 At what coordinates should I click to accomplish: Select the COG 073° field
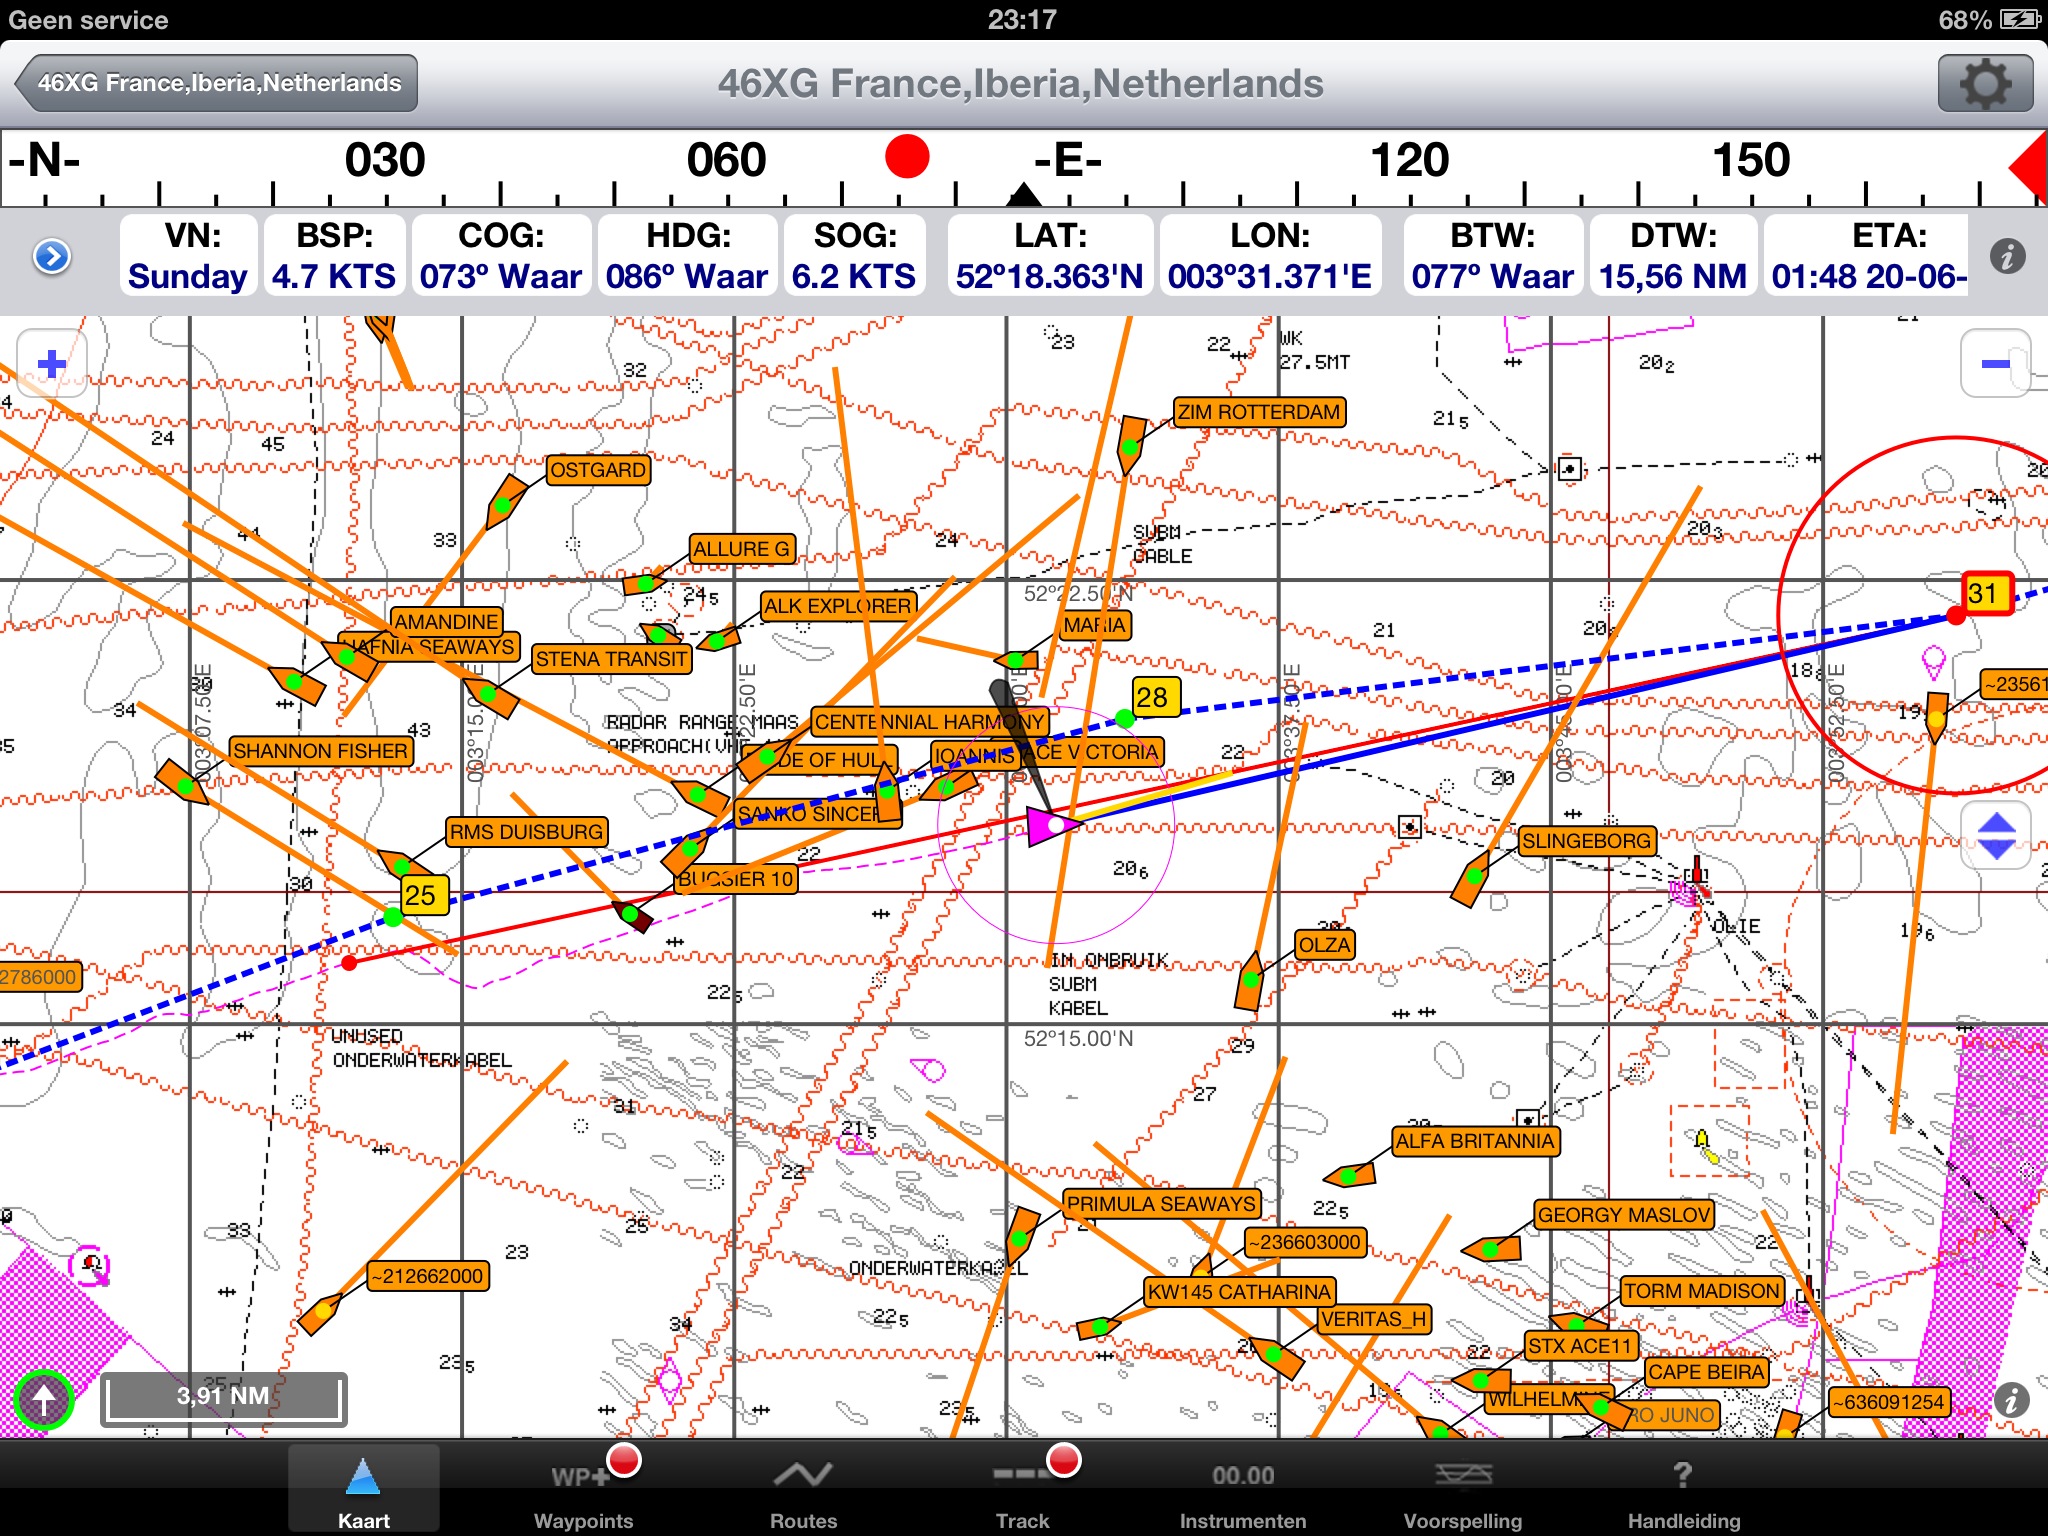pos(501,256)
